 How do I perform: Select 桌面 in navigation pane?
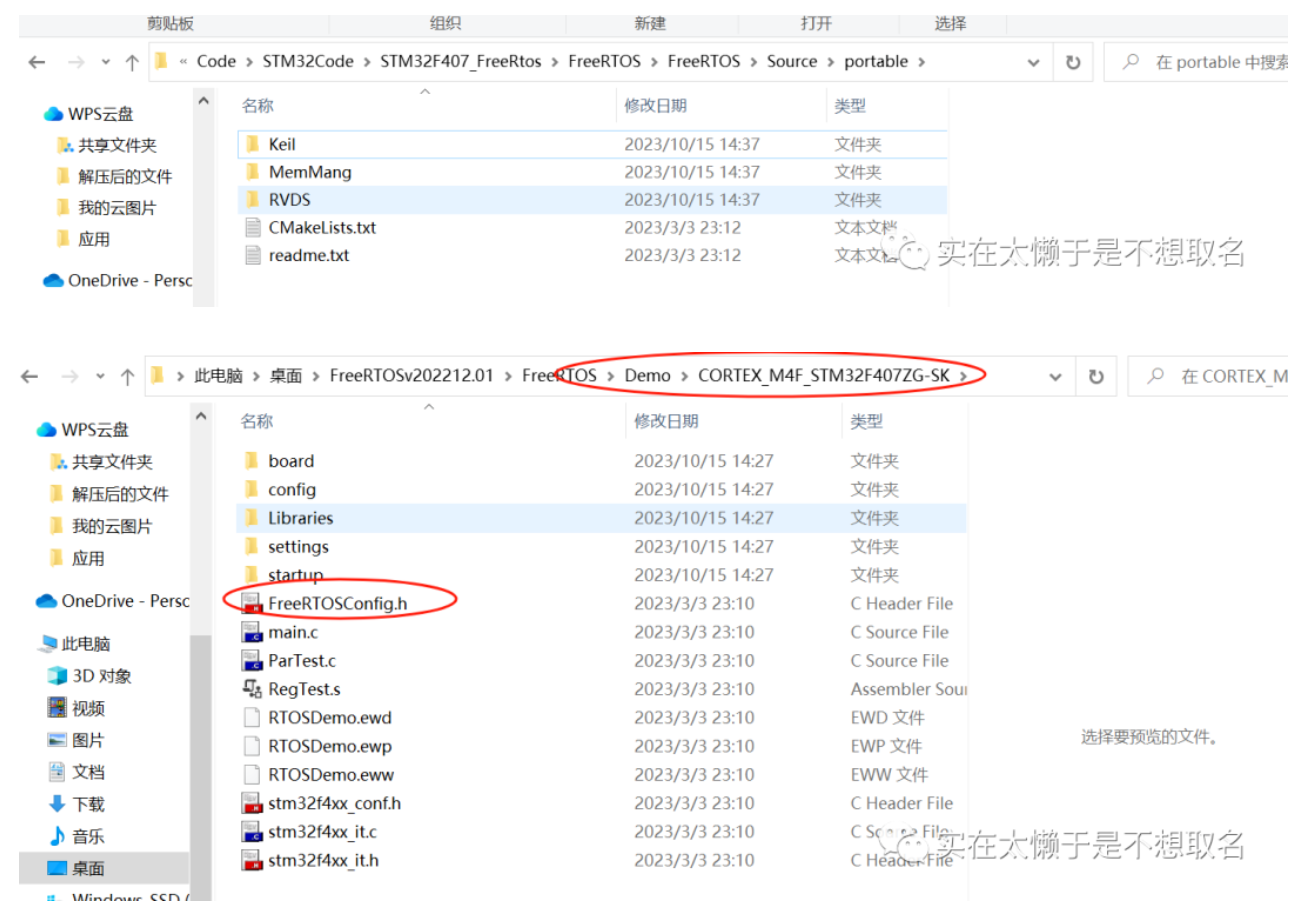88,868
